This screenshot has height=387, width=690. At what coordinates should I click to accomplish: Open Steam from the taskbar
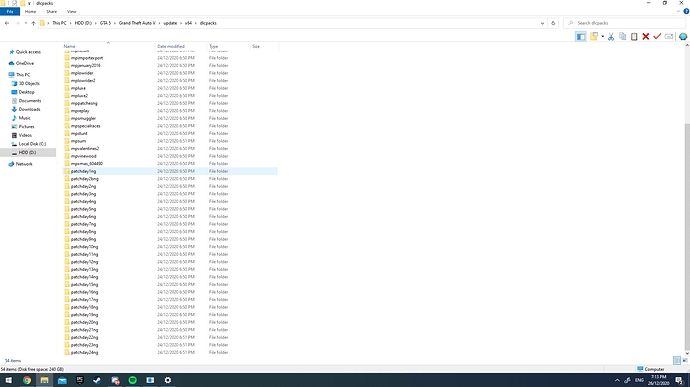(x=97, y=380)
